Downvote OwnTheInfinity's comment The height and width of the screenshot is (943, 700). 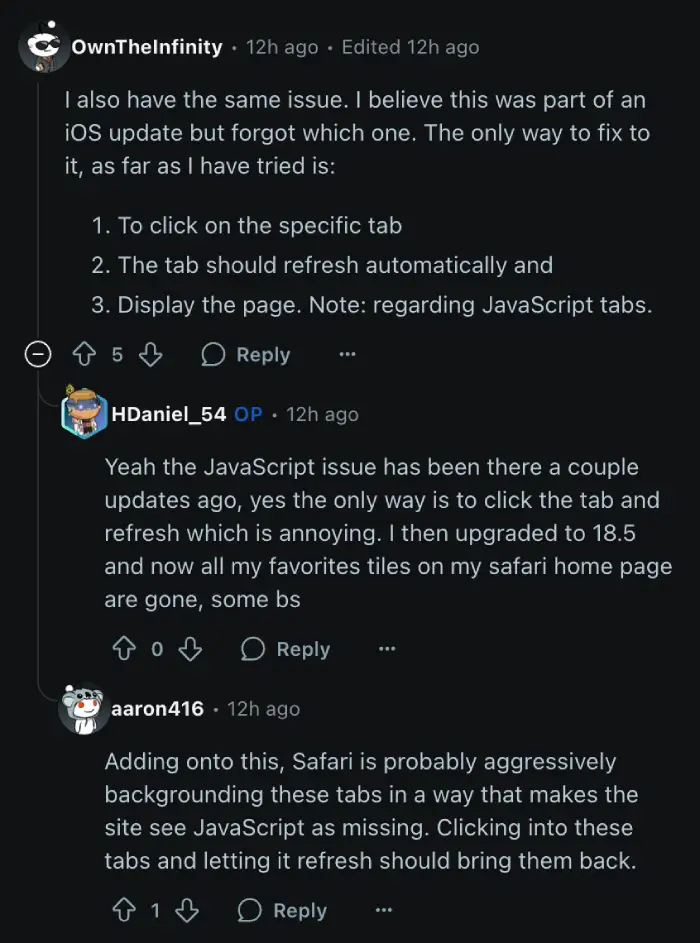(150, 355)
